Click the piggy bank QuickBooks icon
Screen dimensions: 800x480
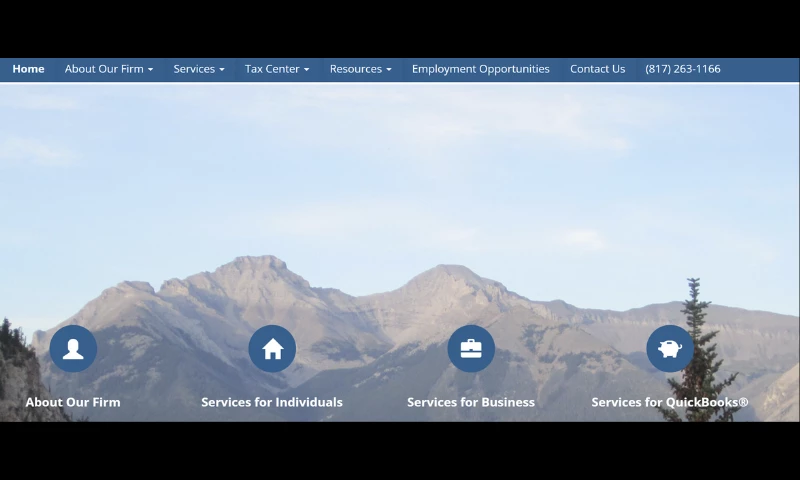[670, 348]
